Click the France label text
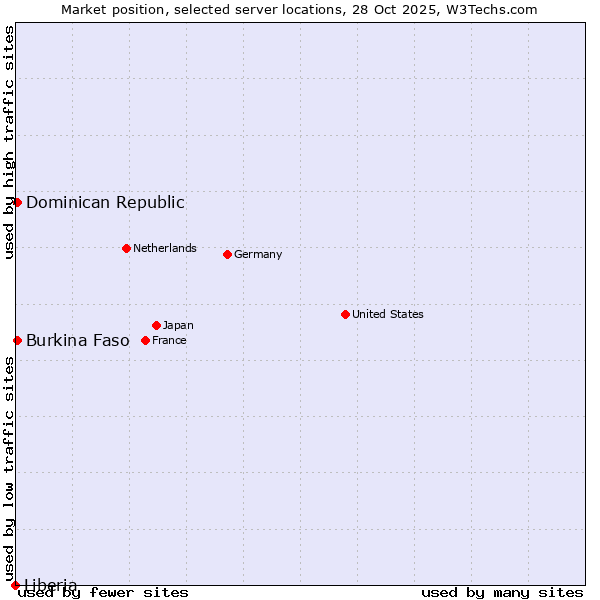Viewport: 600px width, 600px height. coord(169,340)
